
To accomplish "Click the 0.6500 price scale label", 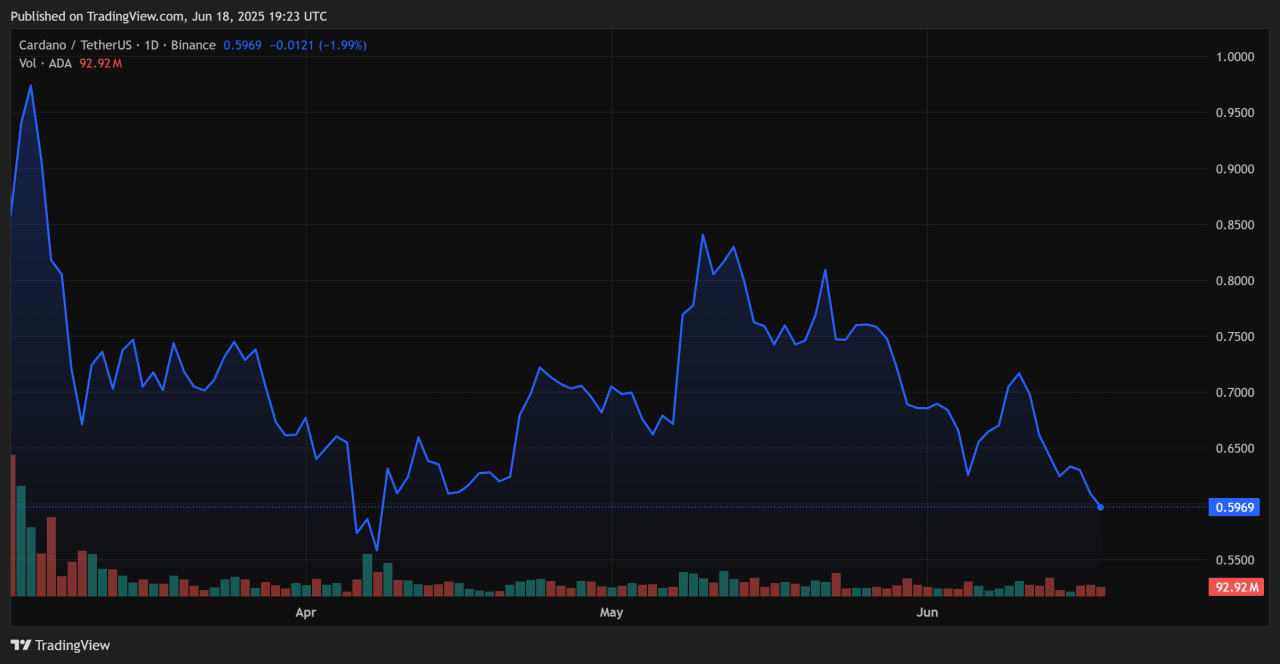I will click(x=1232, y=449).
